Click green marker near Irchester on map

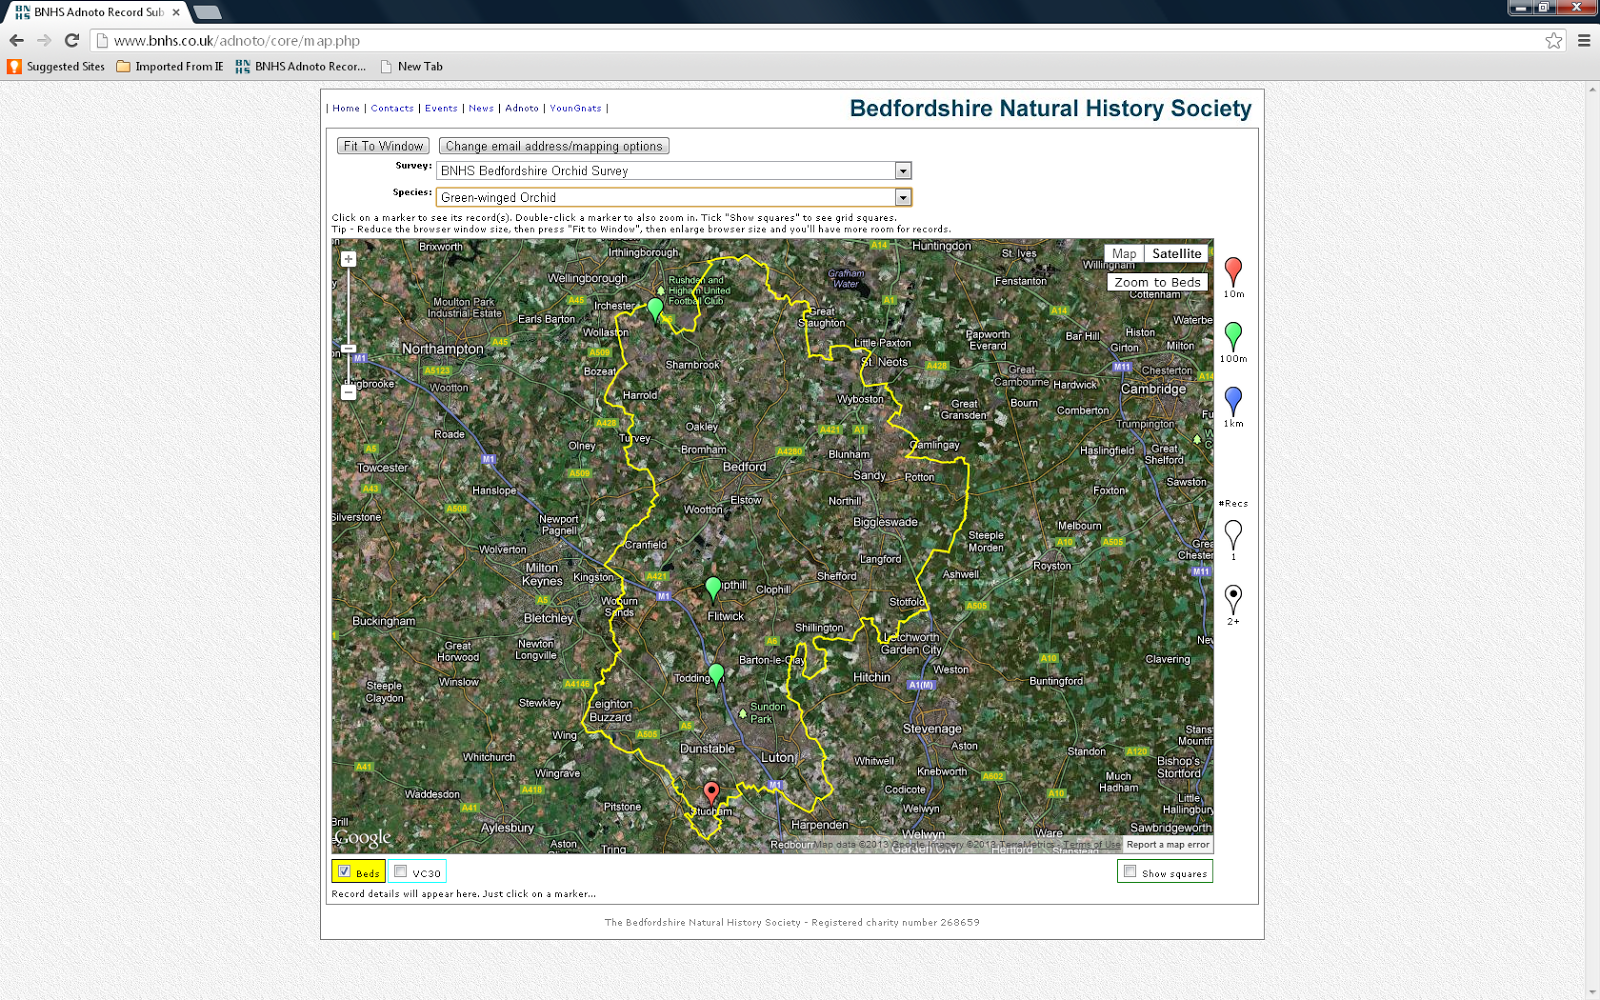655,309
